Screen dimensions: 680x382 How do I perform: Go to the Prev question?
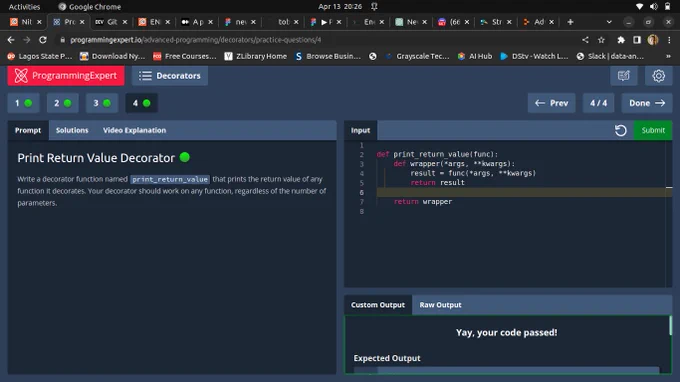[551, 103]
